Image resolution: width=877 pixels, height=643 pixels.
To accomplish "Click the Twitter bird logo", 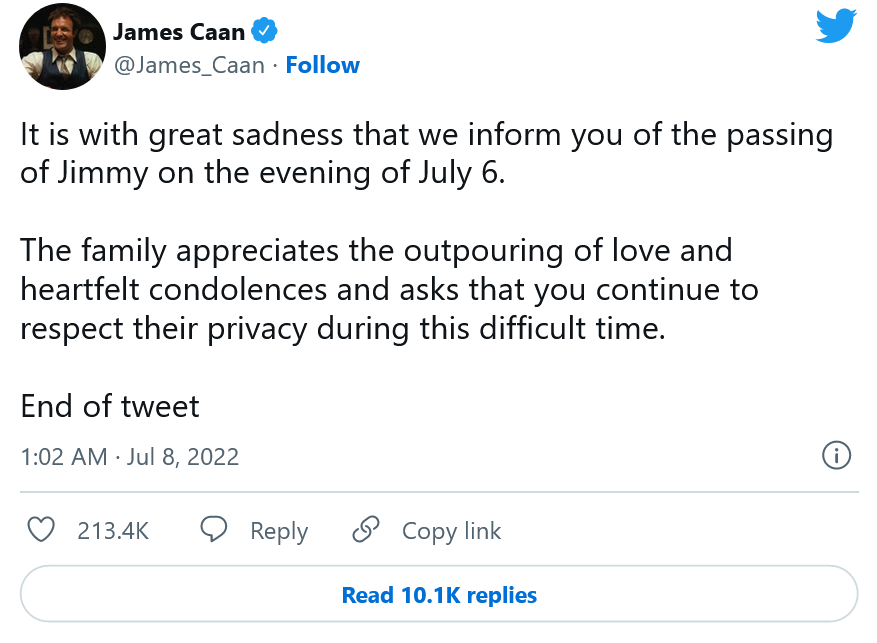I will (x=836, y=26).
